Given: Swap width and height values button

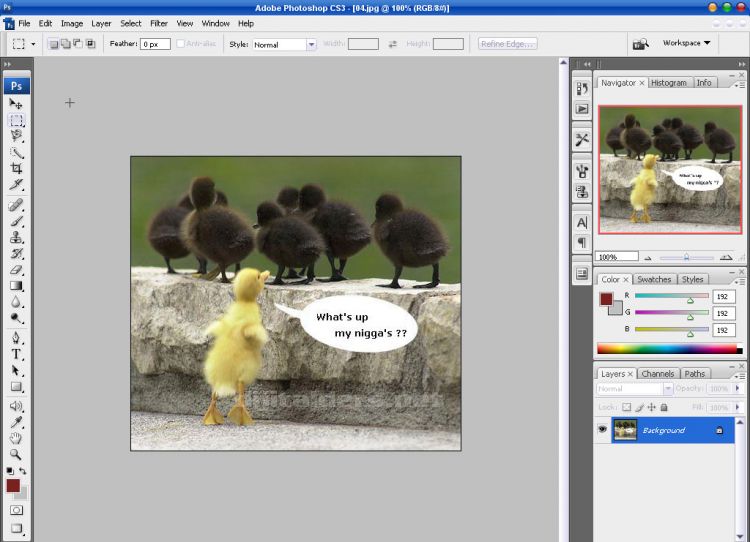Looking at the screenshot, I should coord(393,44).
